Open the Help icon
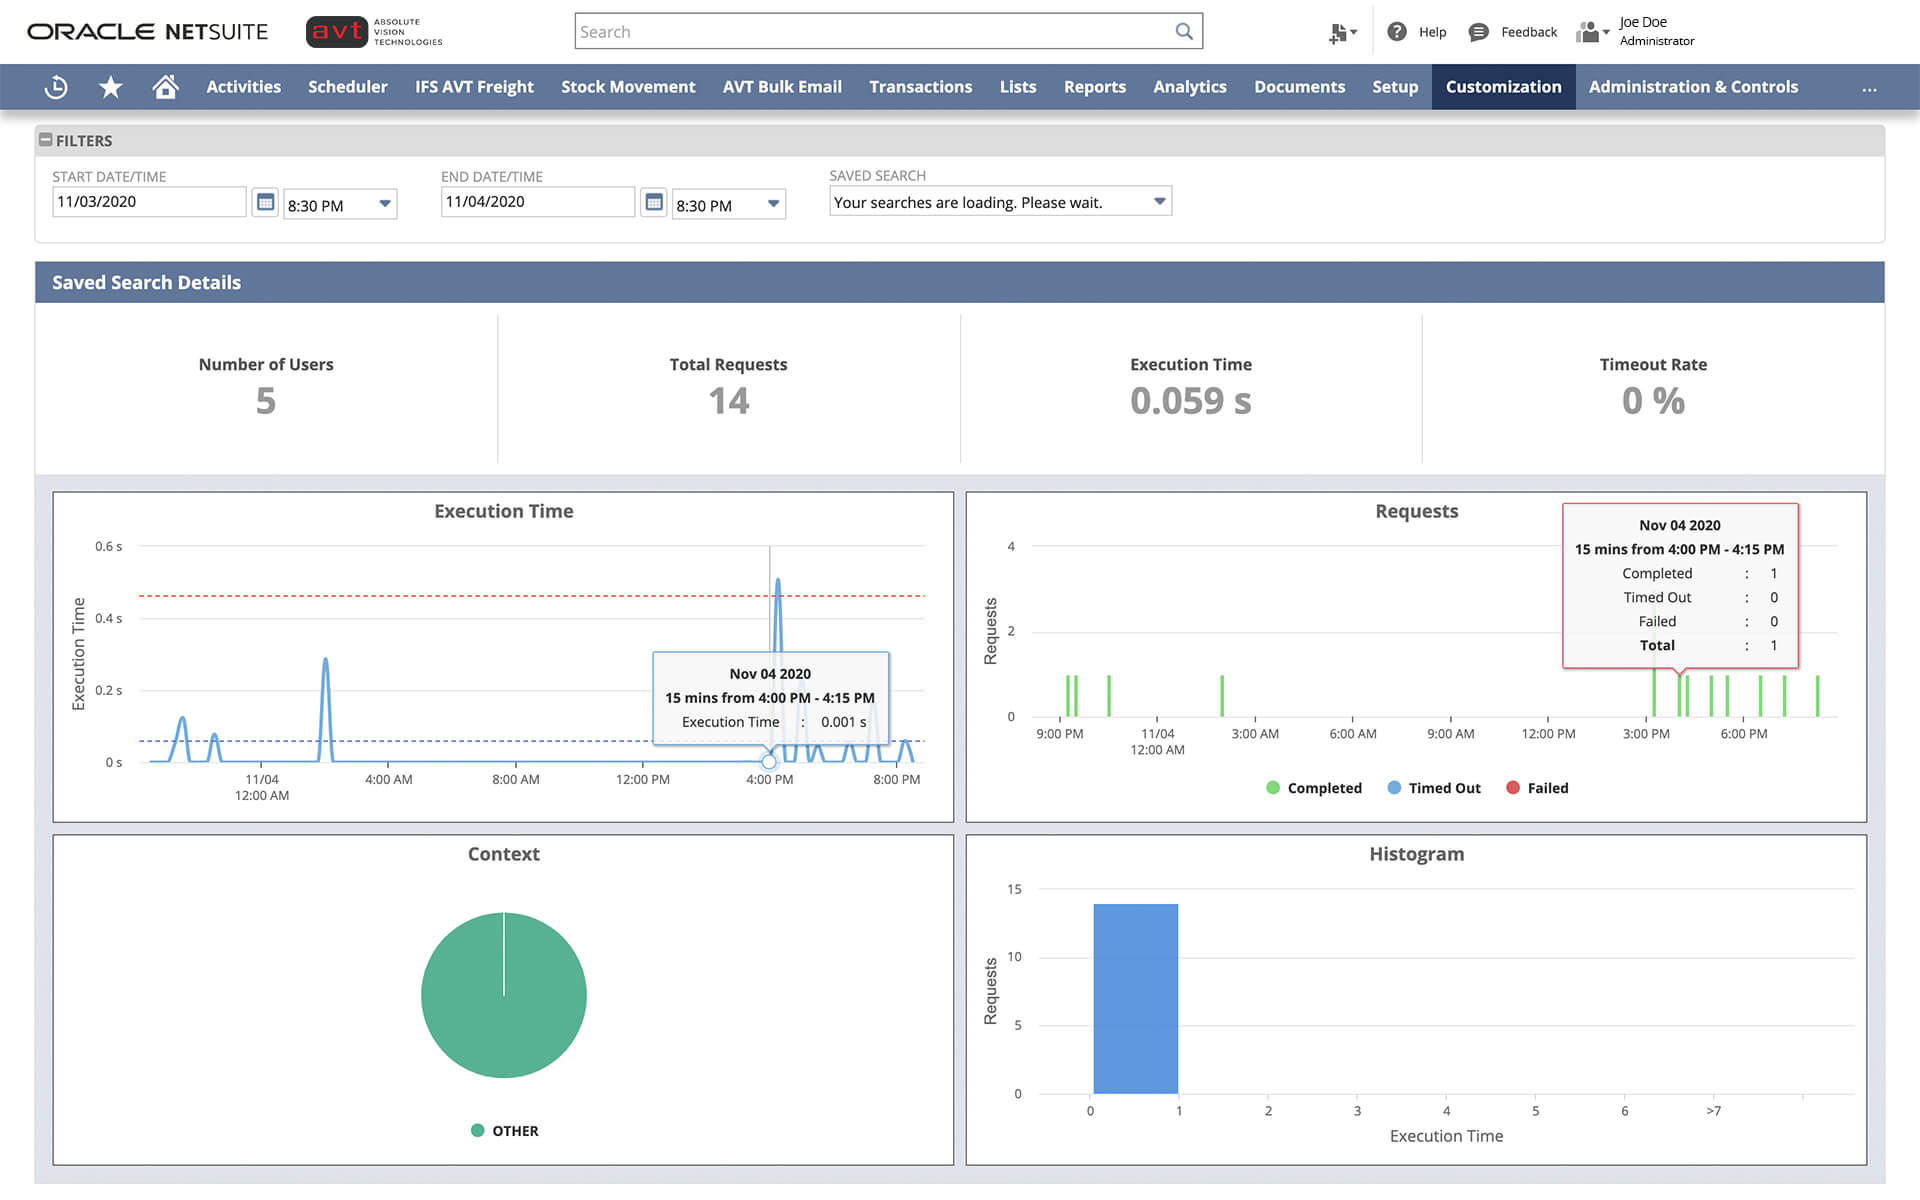 (x=1397, y=32)
